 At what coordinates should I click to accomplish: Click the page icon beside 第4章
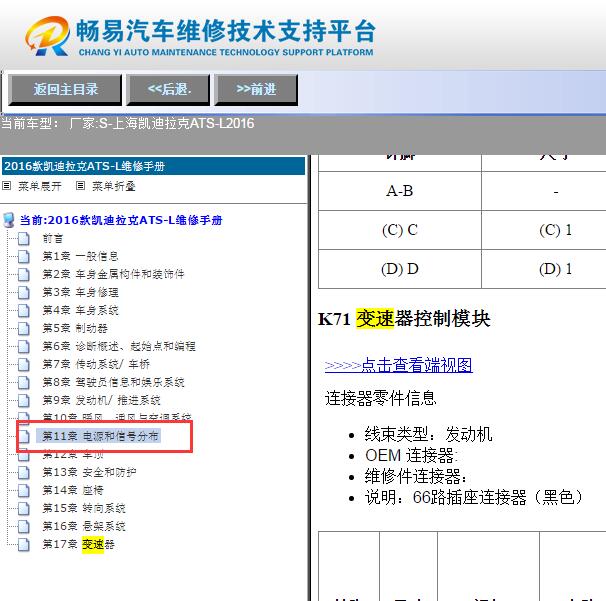(24, 311)
